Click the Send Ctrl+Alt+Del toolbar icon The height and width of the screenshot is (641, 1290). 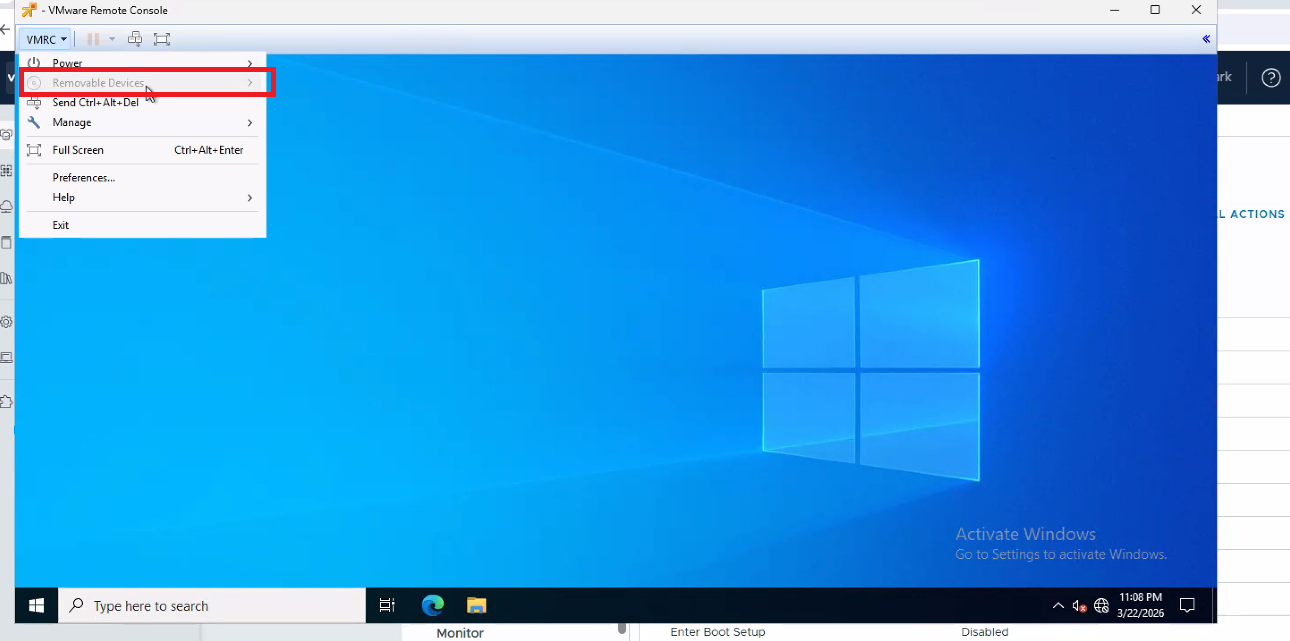[x=135, y=39]
